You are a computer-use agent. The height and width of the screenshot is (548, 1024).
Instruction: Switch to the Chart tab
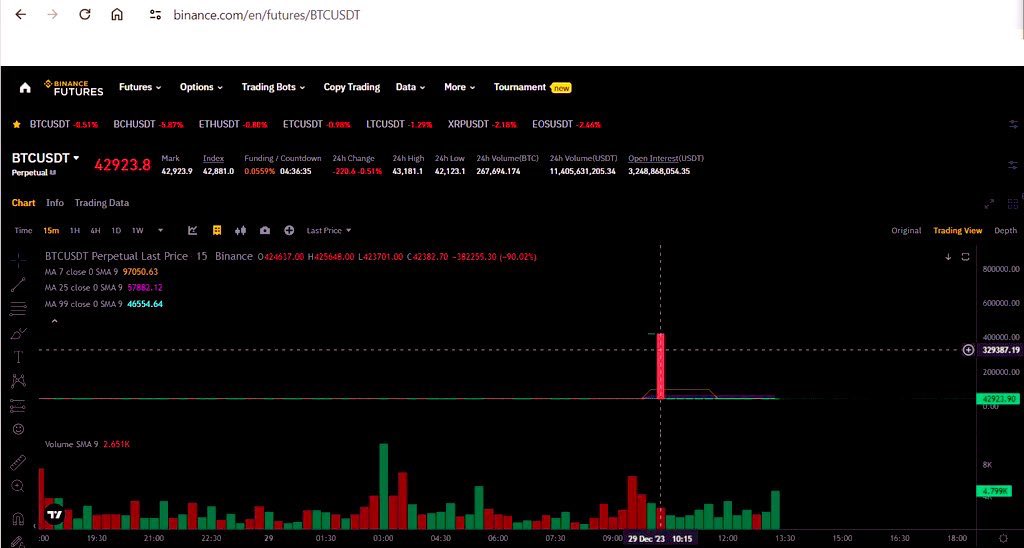pos(24,202)
